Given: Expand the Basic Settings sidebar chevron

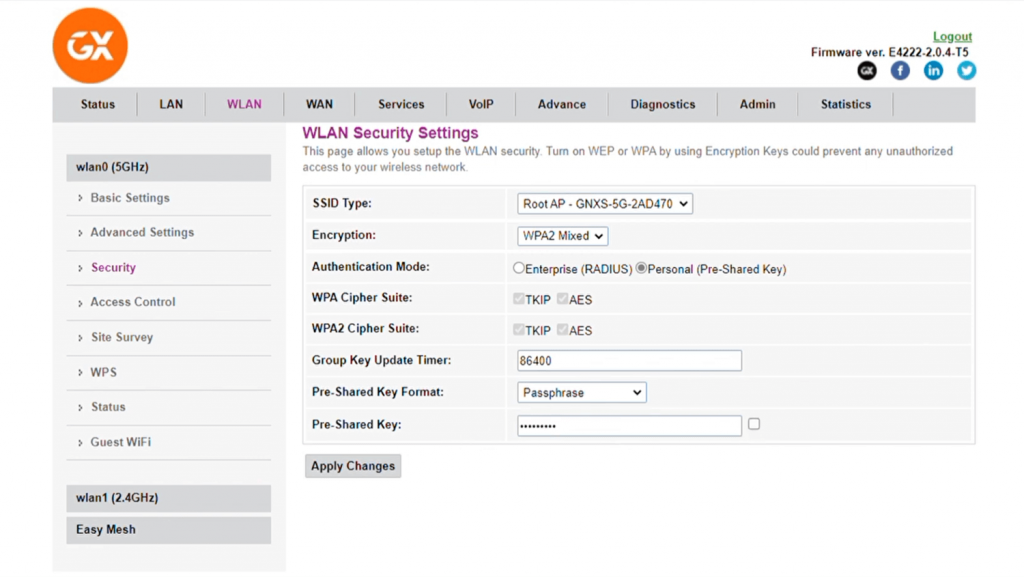Looking at the screenshot, I should [x=79, y=197].
